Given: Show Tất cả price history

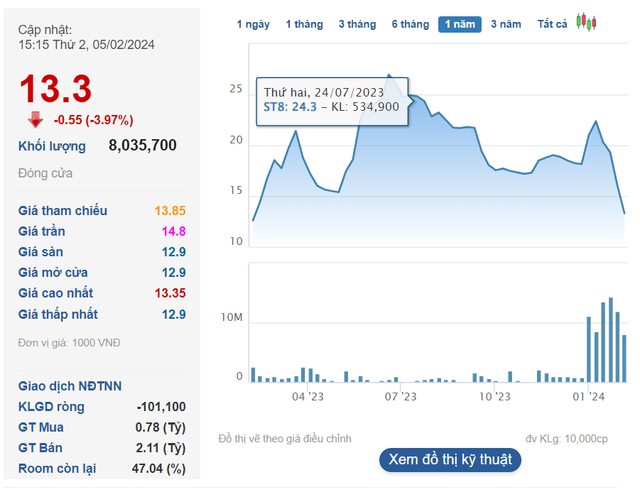Looking at the screenshot, I should pyautogui.click(x=552, y=24).
